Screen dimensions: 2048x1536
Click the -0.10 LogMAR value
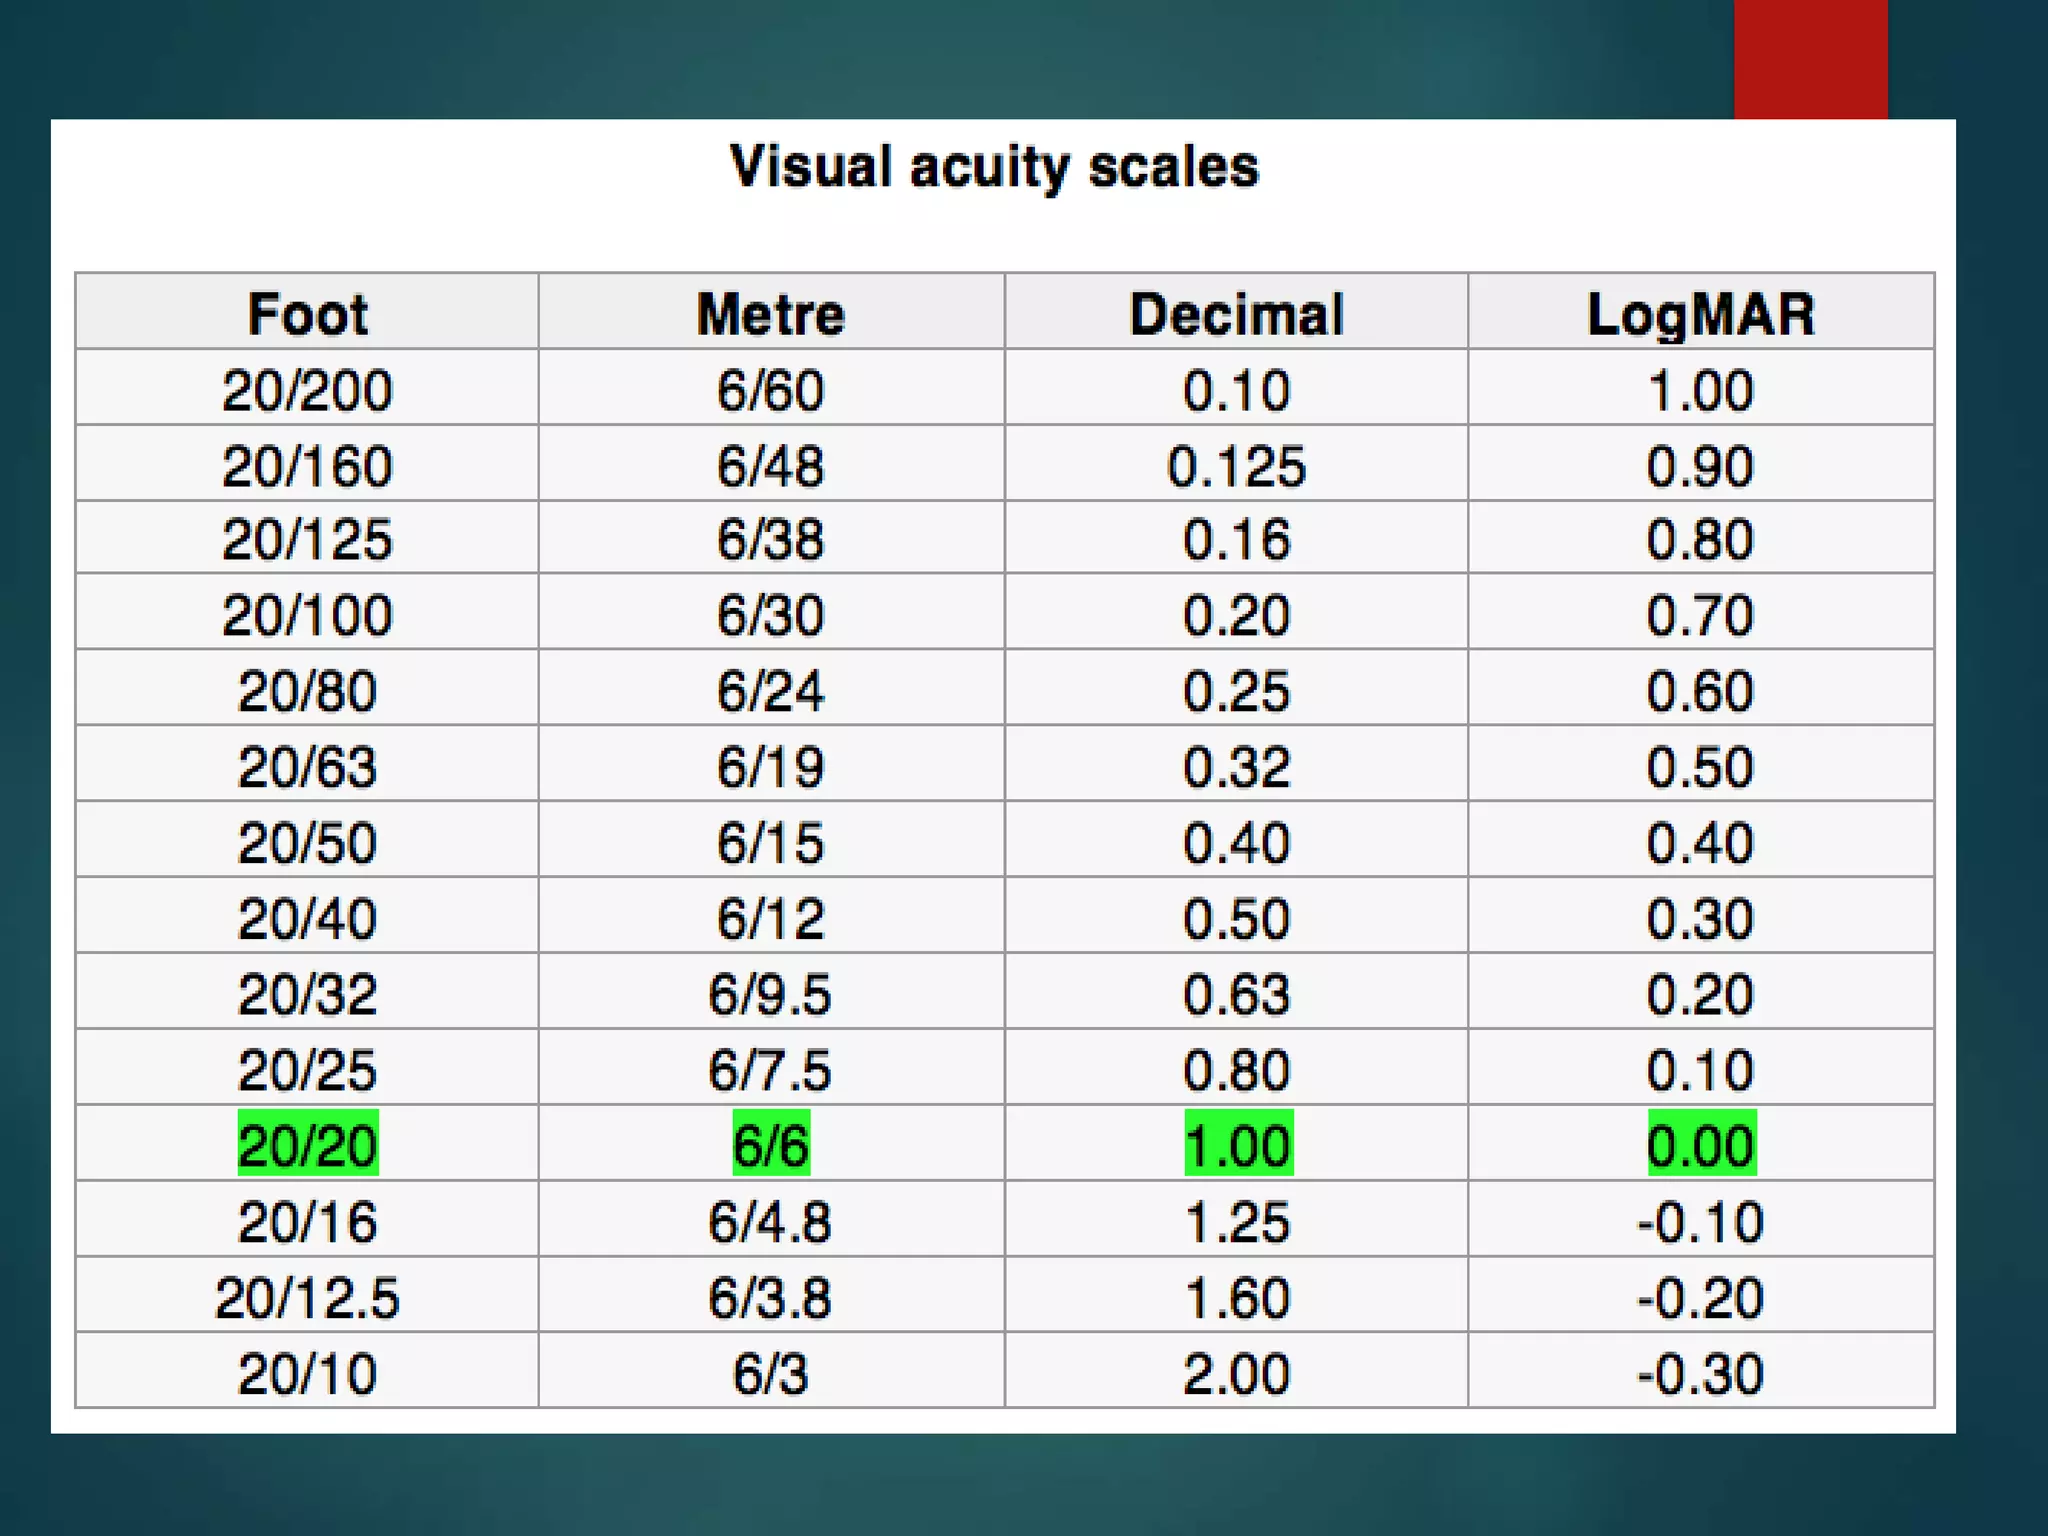point(1700,1222)
